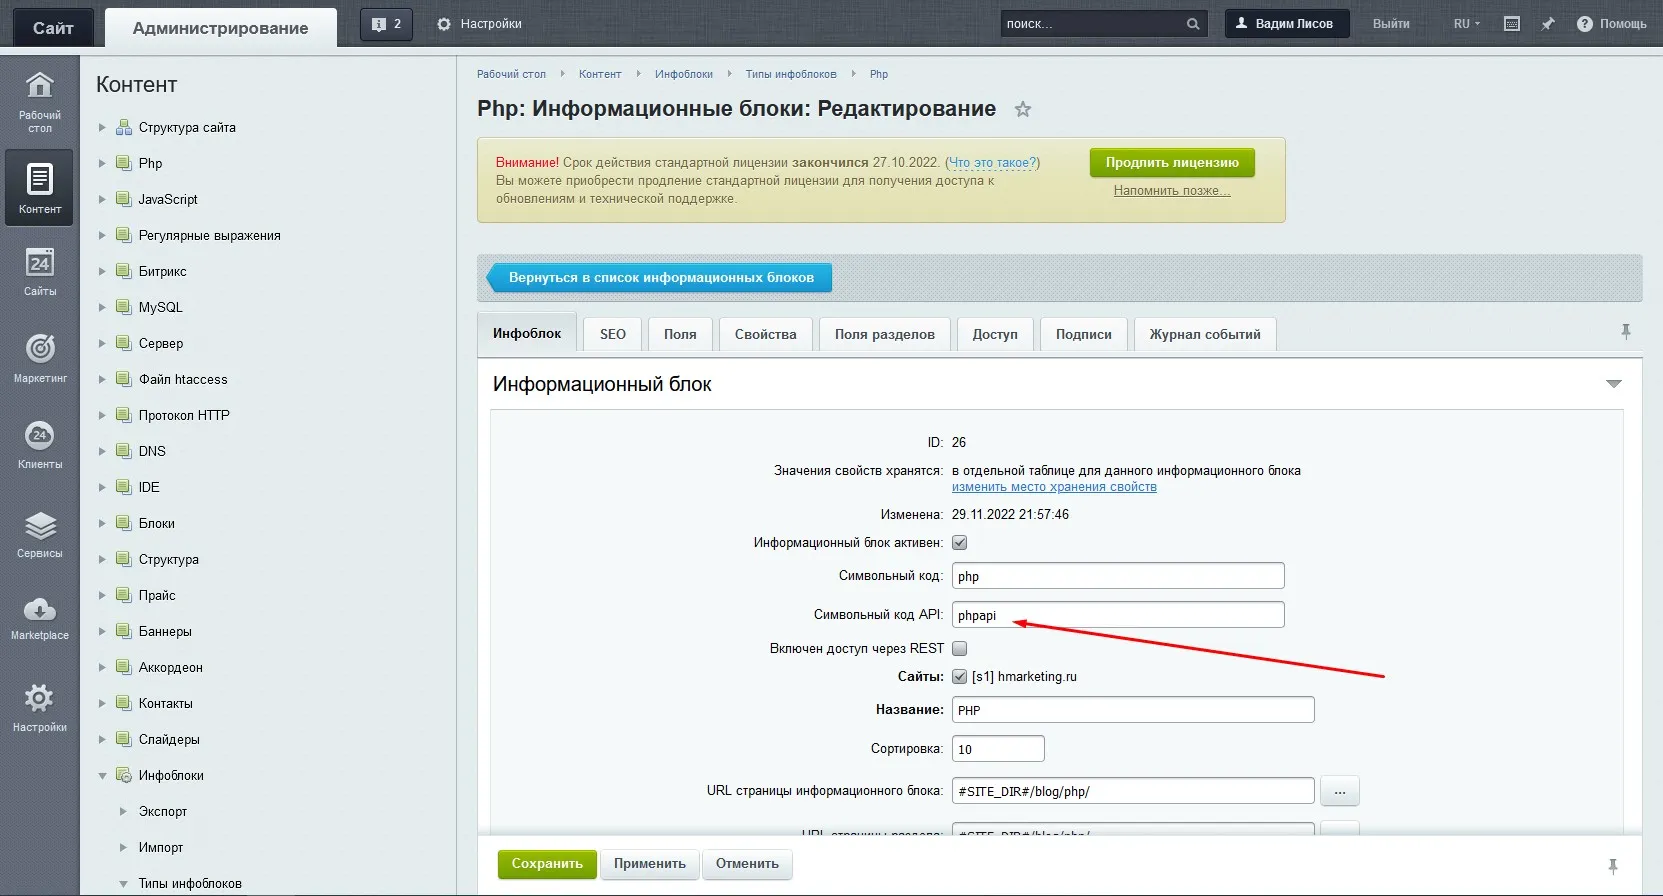This screenshot has height=896, width=1663.
Task: Switch to the Журнал событий tab
Action: point(1205,334)
